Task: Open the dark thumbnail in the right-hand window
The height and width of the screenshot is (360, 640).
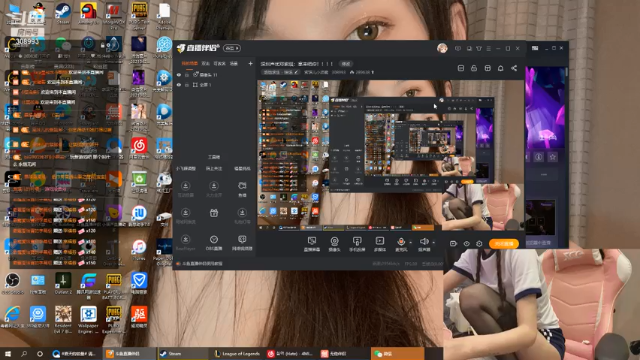Action: pyautogui.click(x=540, y=218)
